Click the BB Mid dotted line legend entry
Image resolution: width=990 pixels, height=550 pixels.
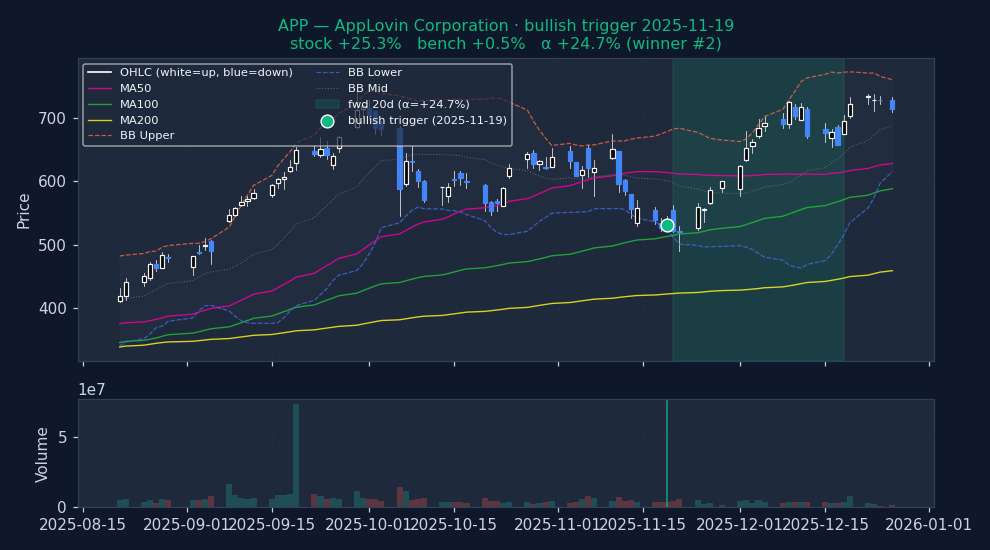(367, 88)
